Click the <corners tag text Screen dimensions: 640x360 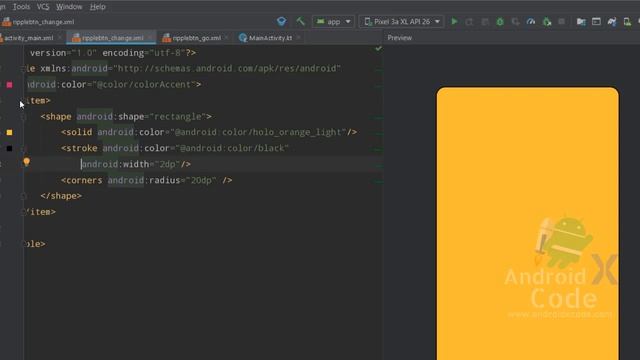click(82, 180)
